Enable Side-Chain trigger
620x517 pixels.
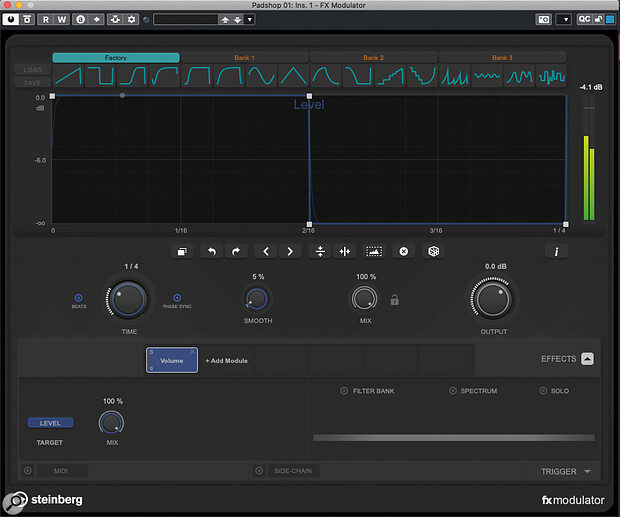[x=259, y=470]
